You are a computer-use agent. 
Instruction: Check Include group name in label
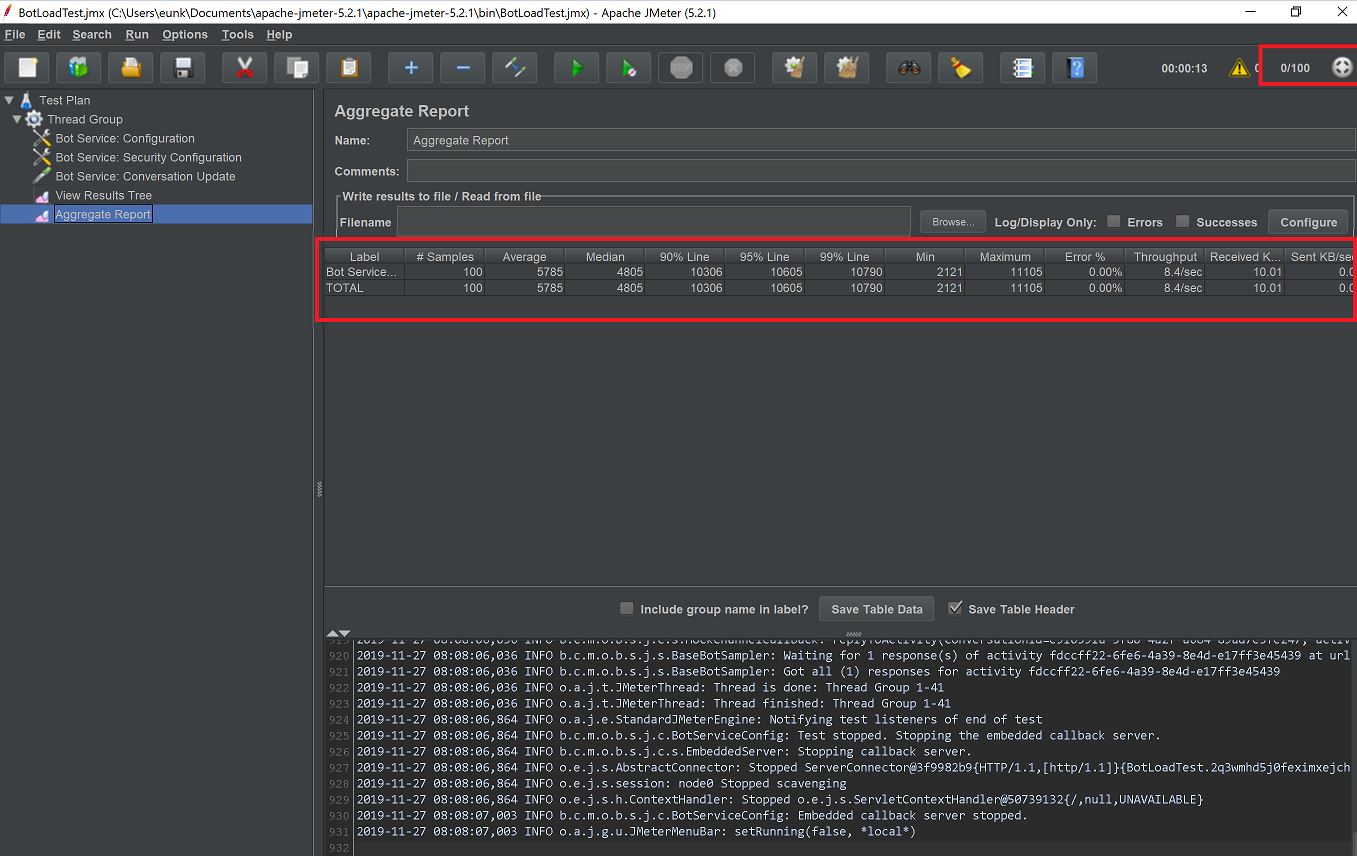tap(627, 608)
